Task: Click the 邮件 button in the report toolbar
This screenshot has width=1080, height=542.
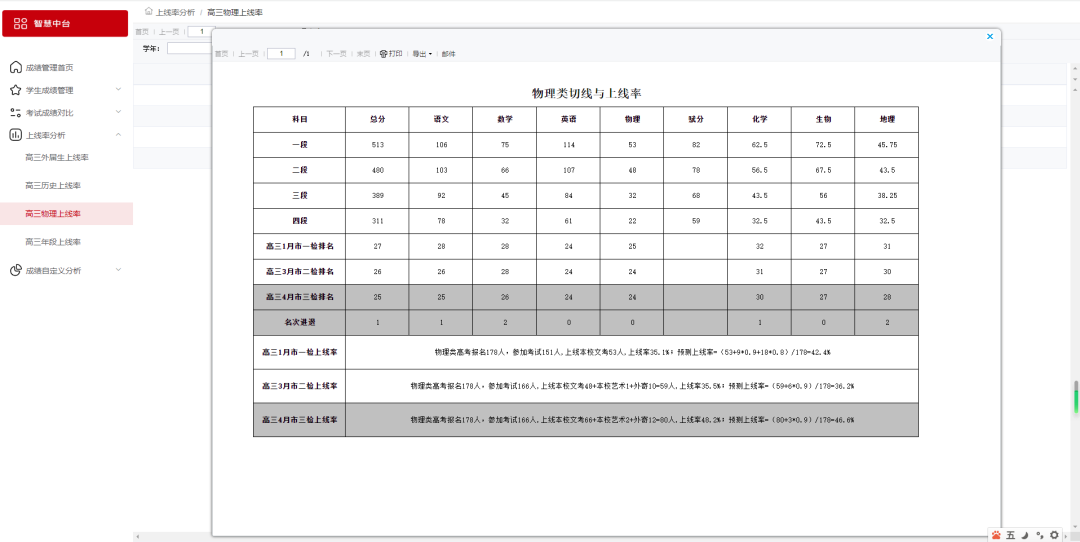Action: click(x=448, y=54)
